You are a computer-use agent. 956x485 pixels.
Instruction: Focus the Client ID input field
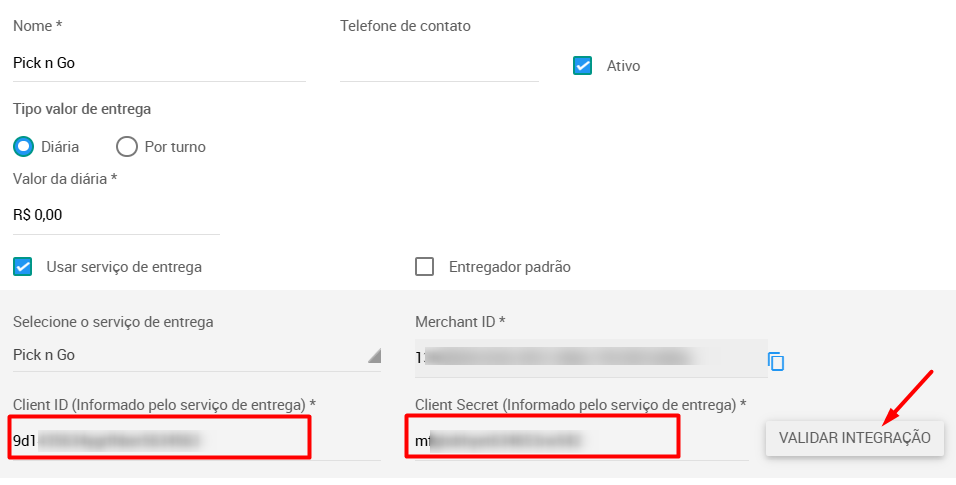point(197,440)
